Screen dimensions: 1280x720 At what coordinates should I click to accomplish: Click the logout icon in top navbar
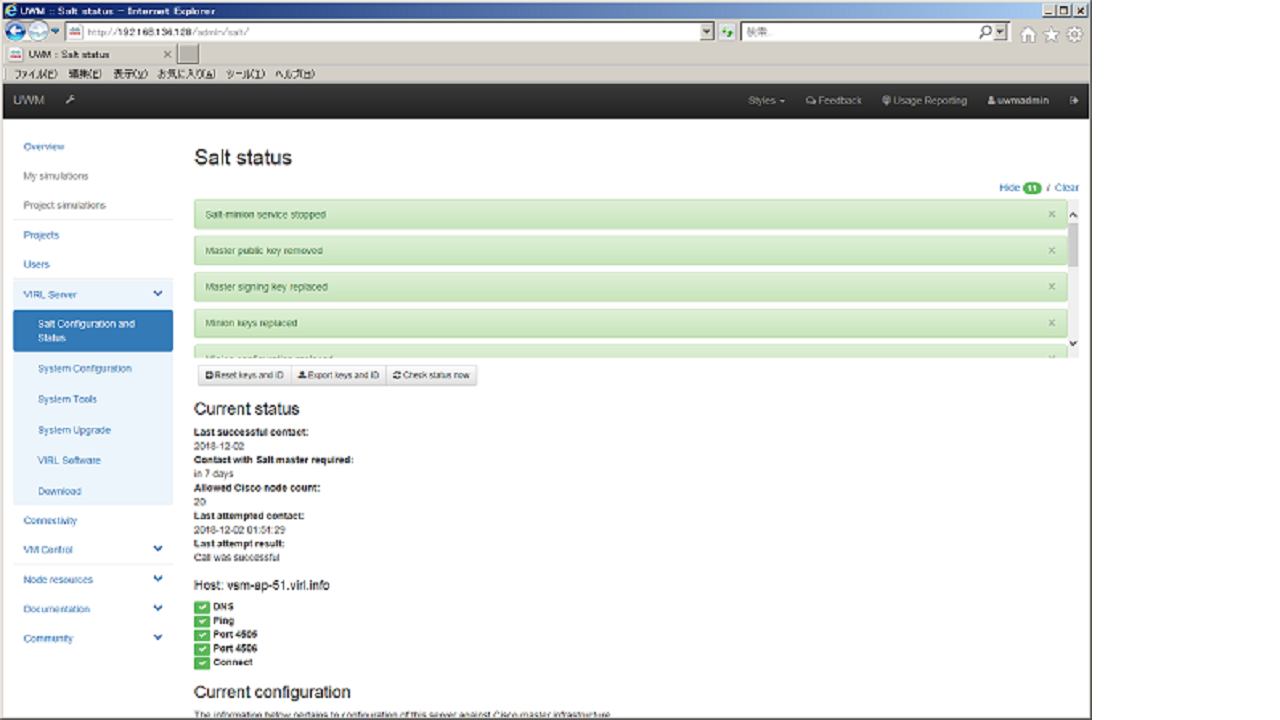[x=1074, y=100]
